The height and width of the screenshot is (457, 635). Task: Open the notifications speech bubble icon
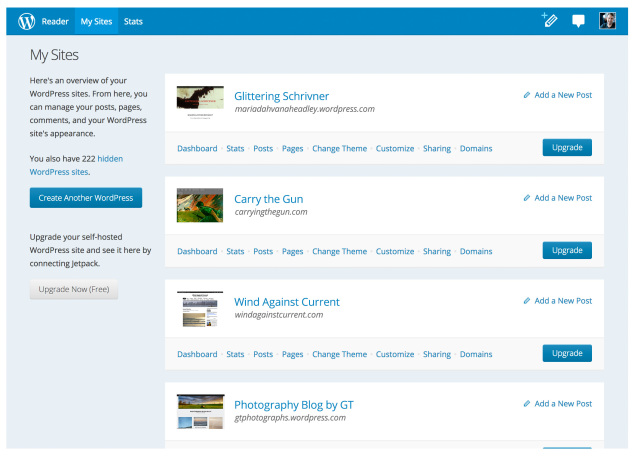click(x=578, y=21)
